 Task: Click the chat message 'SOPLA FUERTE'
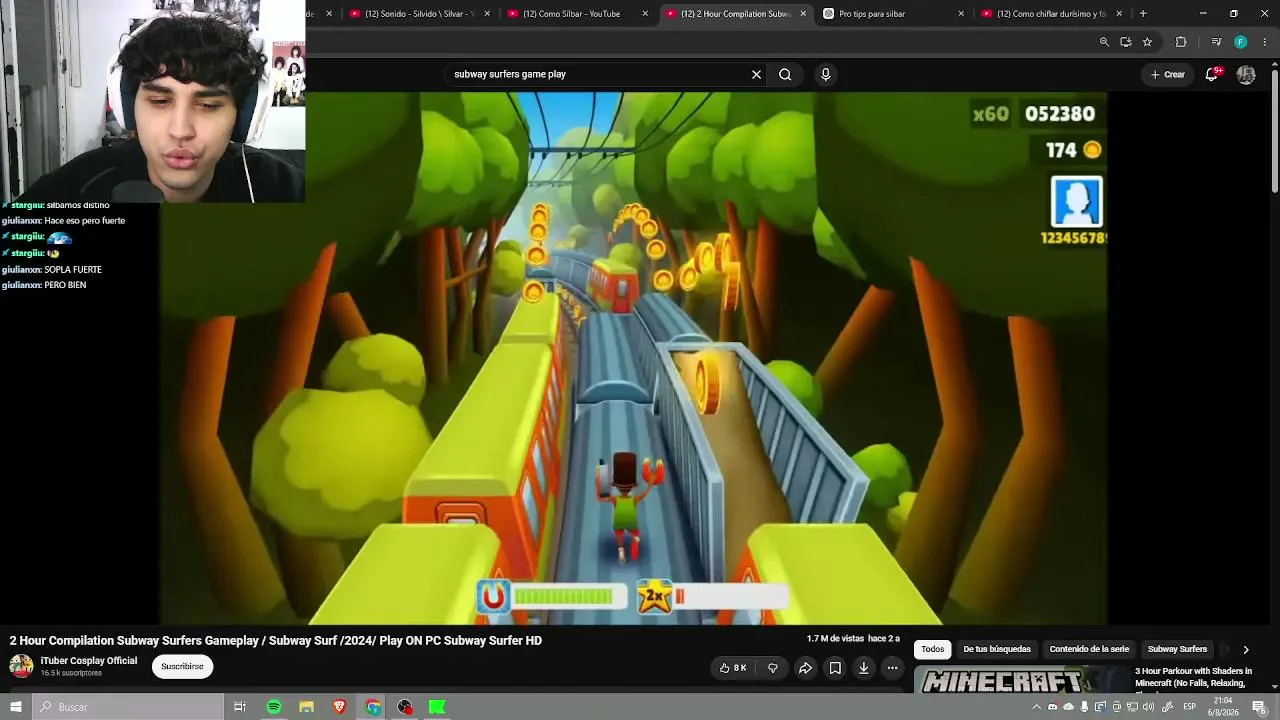pos(73,270)
